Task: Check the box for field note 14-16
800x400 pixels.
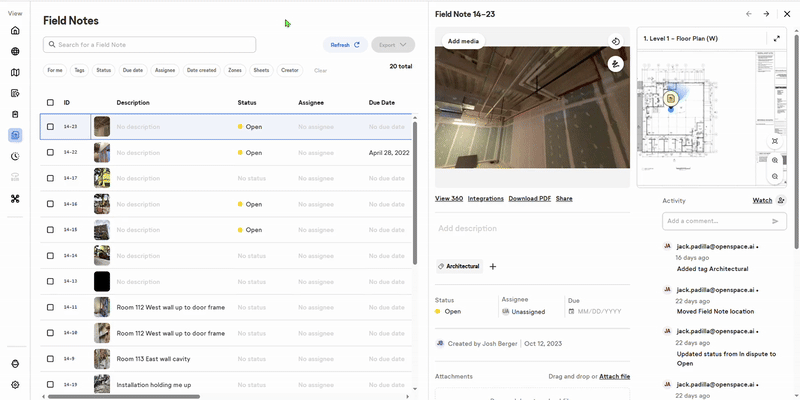Action: tap(50, 204)
